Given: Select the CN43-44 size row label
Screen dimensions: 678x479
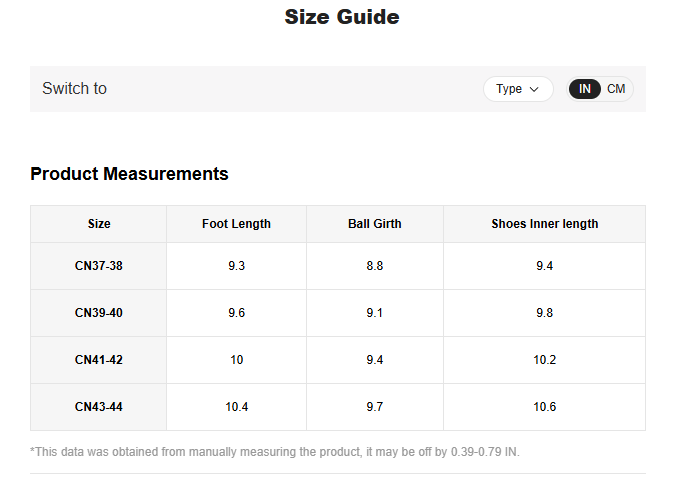Looking at the screenshot, I should coord(99,407).
